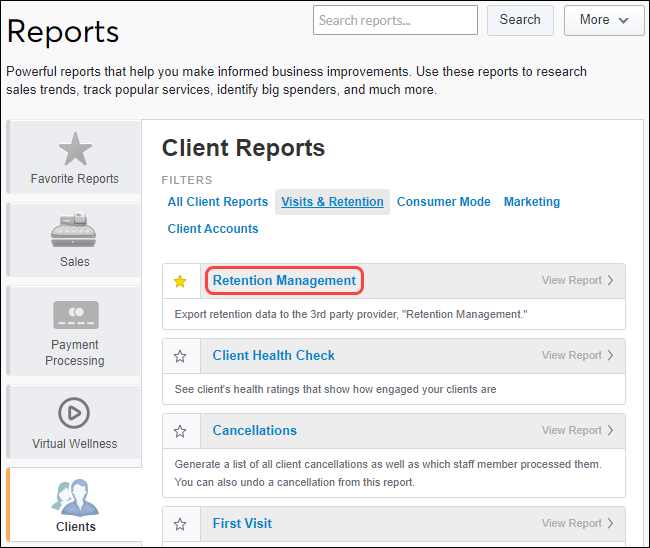Expand the More dropdown menu
650x548 pixels.
click(x=604, y=20)
